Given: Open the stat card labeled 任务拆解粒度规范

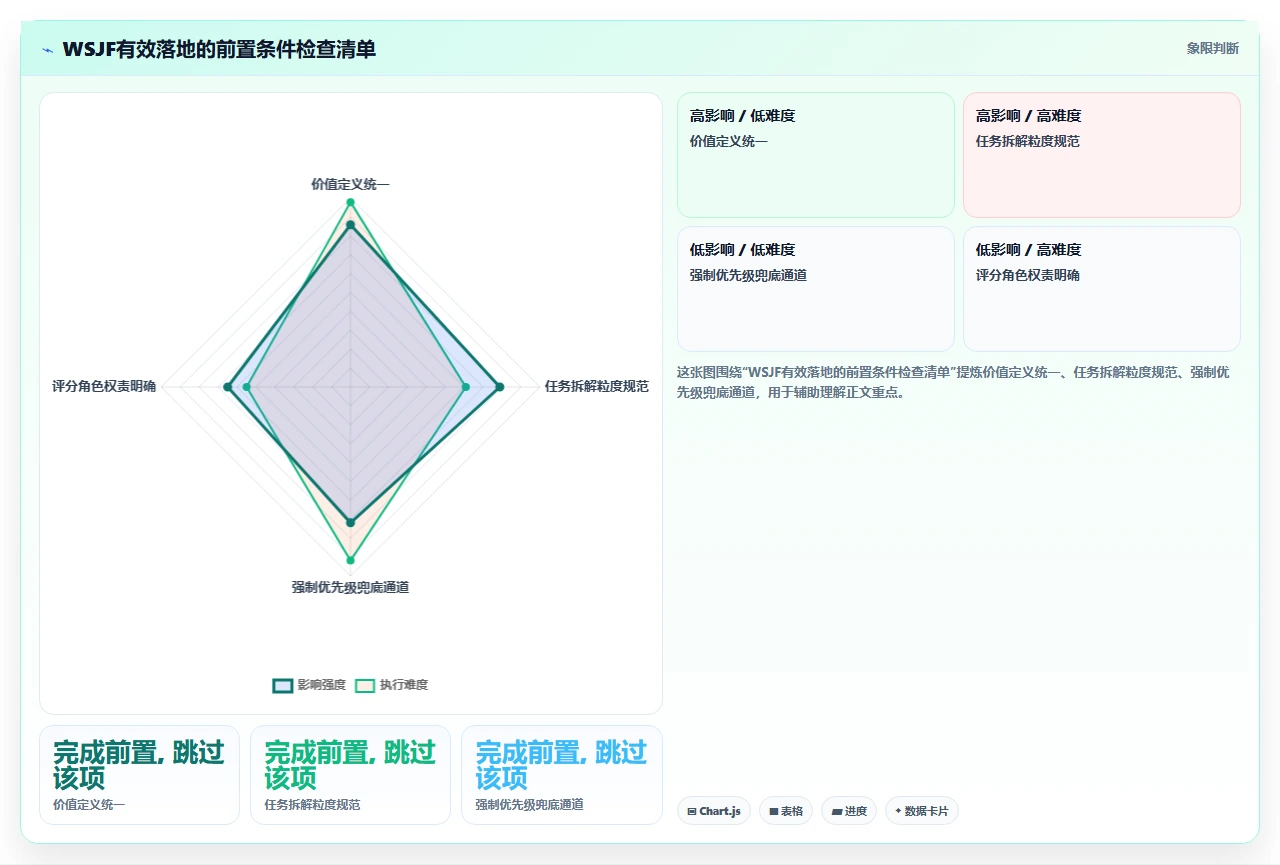Looking at the screenshot, I should tap(350, 775).
